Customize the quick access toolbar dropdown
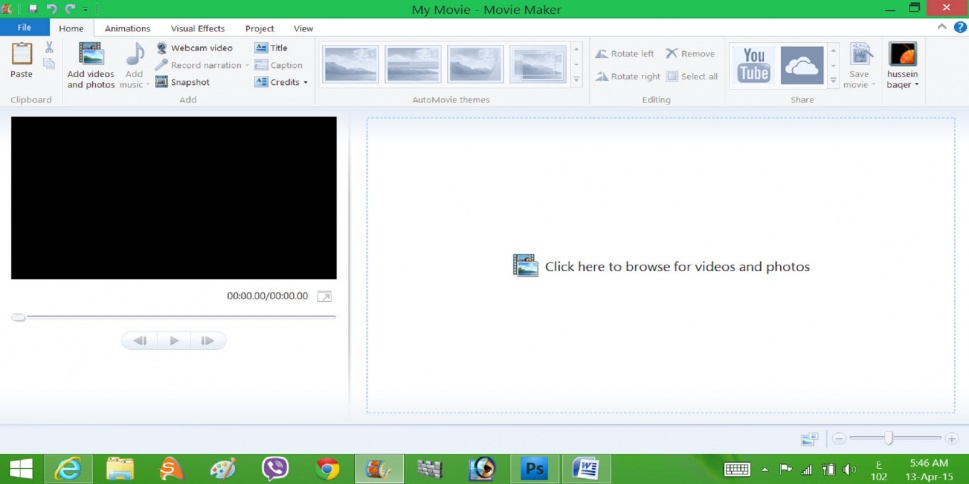Image resolution: width=969 pixels, height=484 pixels. (85, 9)
